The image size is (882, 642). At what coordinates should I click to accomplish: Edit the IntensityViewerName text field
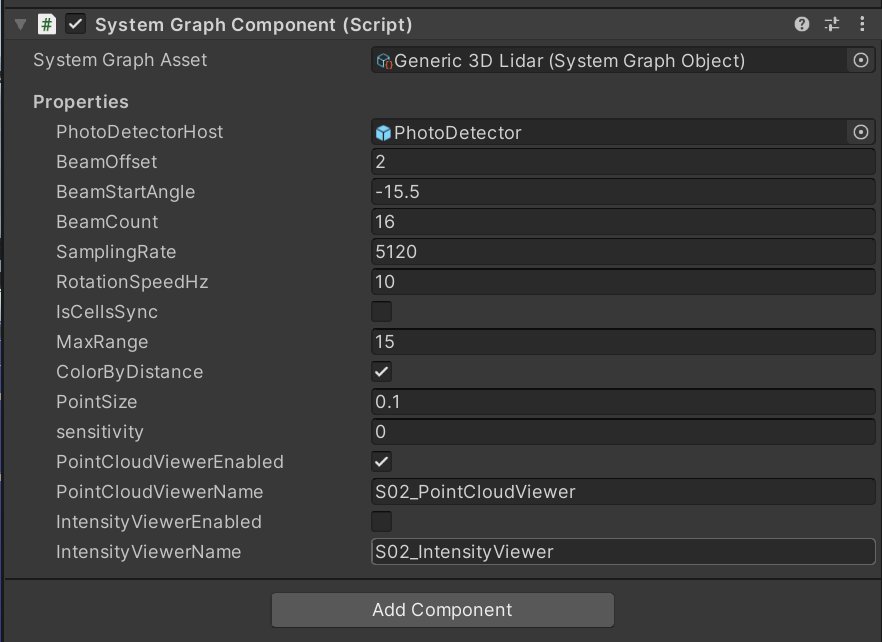pos(622,552)
